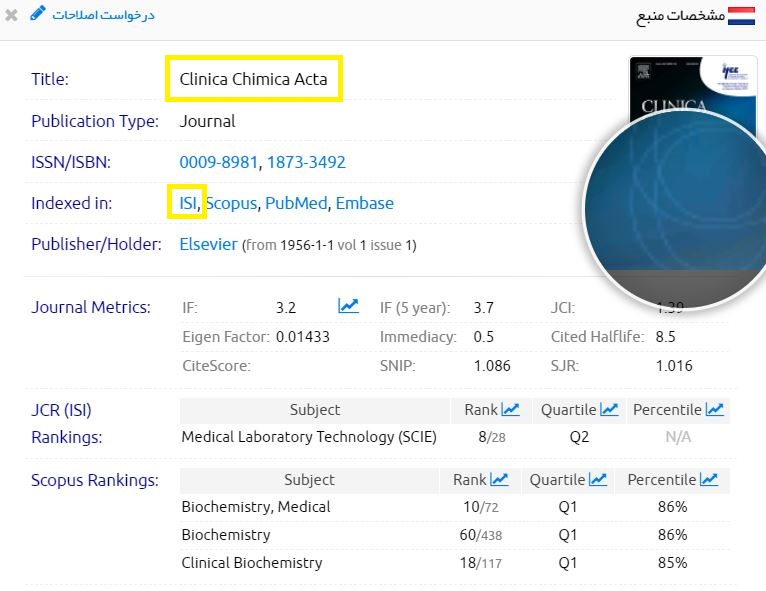Click the IF trend chart icon
The image size is (766, 591).
pos(348,306)
